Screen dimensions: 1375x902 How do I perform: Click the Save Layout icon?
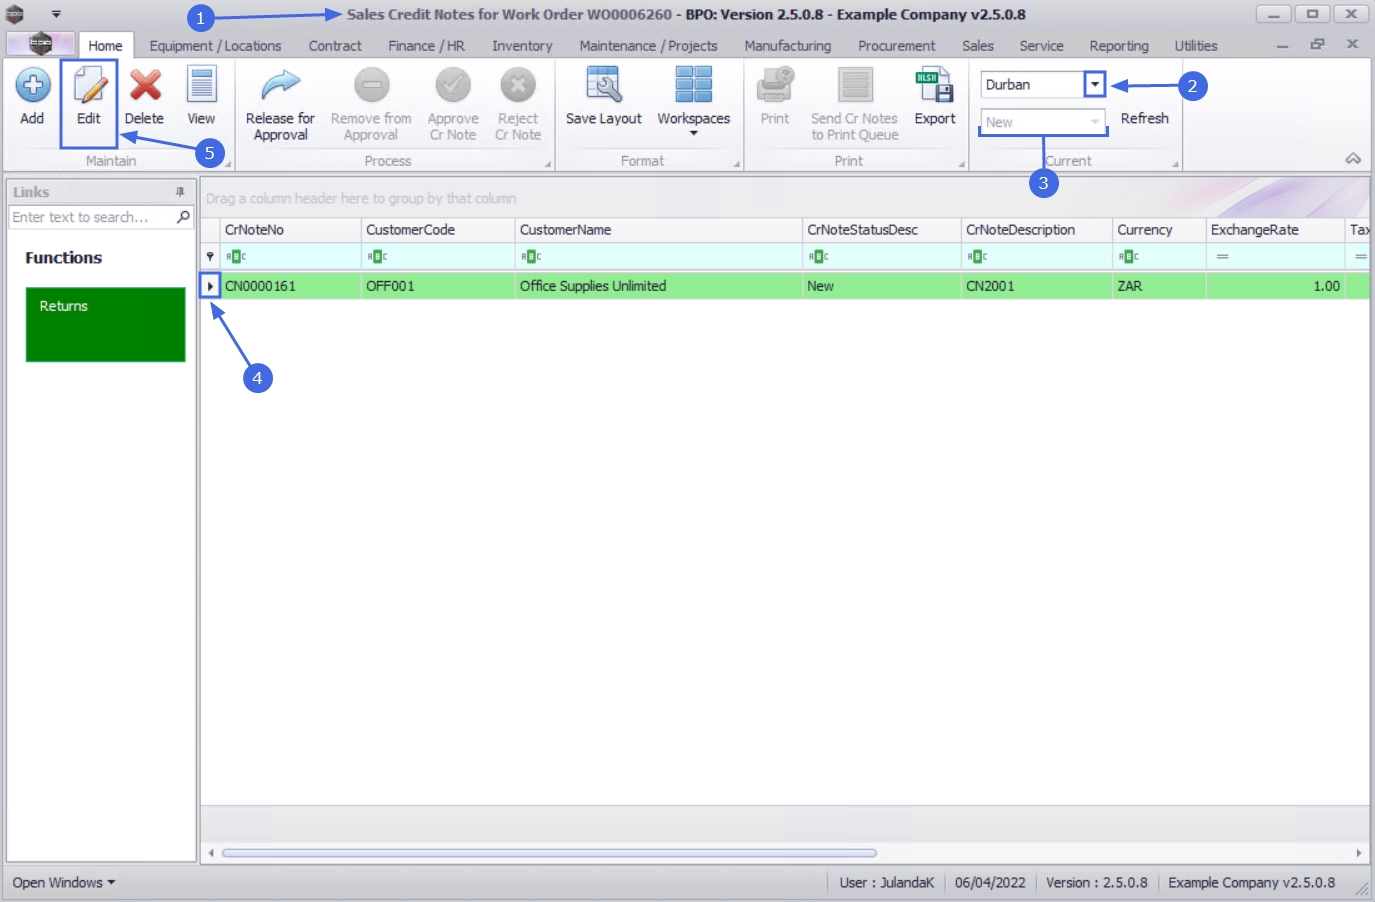[x=603, y=86]
